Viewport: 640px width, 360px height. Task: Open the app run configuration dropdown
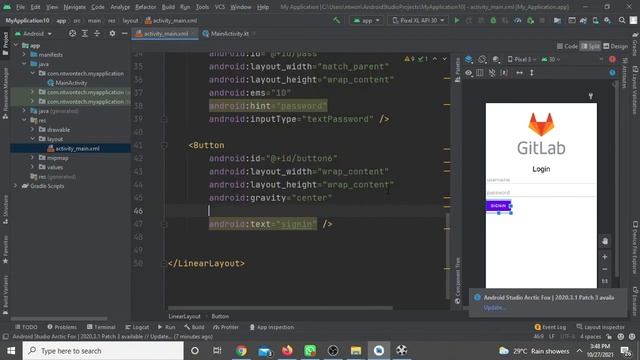pos(367,20)
